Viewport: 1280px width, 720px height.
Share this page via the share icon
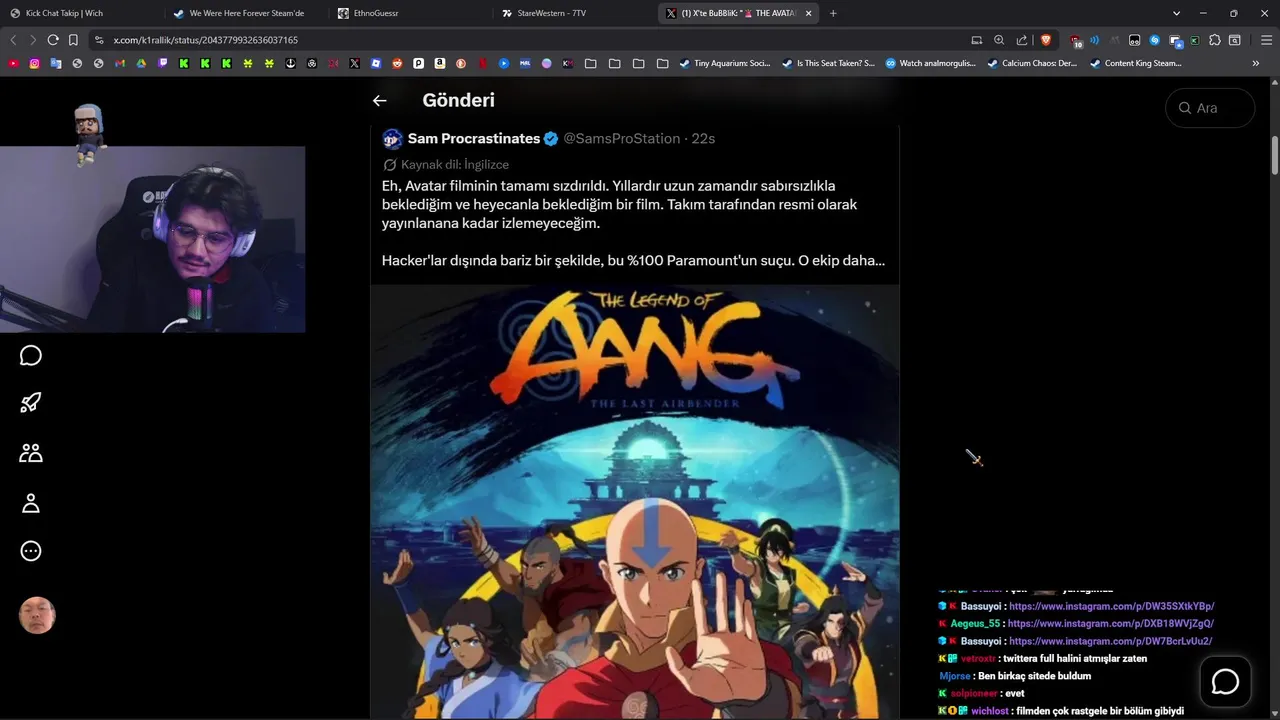pyautogui.click(x=1022, y=40)
